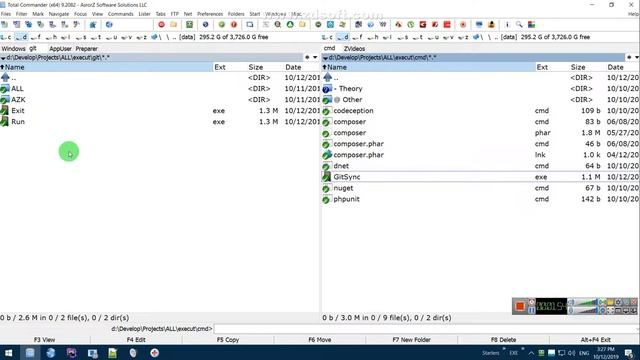Open the Preferences menu
The height and width of the screenshot is (360, 640).
coord(210,14)
